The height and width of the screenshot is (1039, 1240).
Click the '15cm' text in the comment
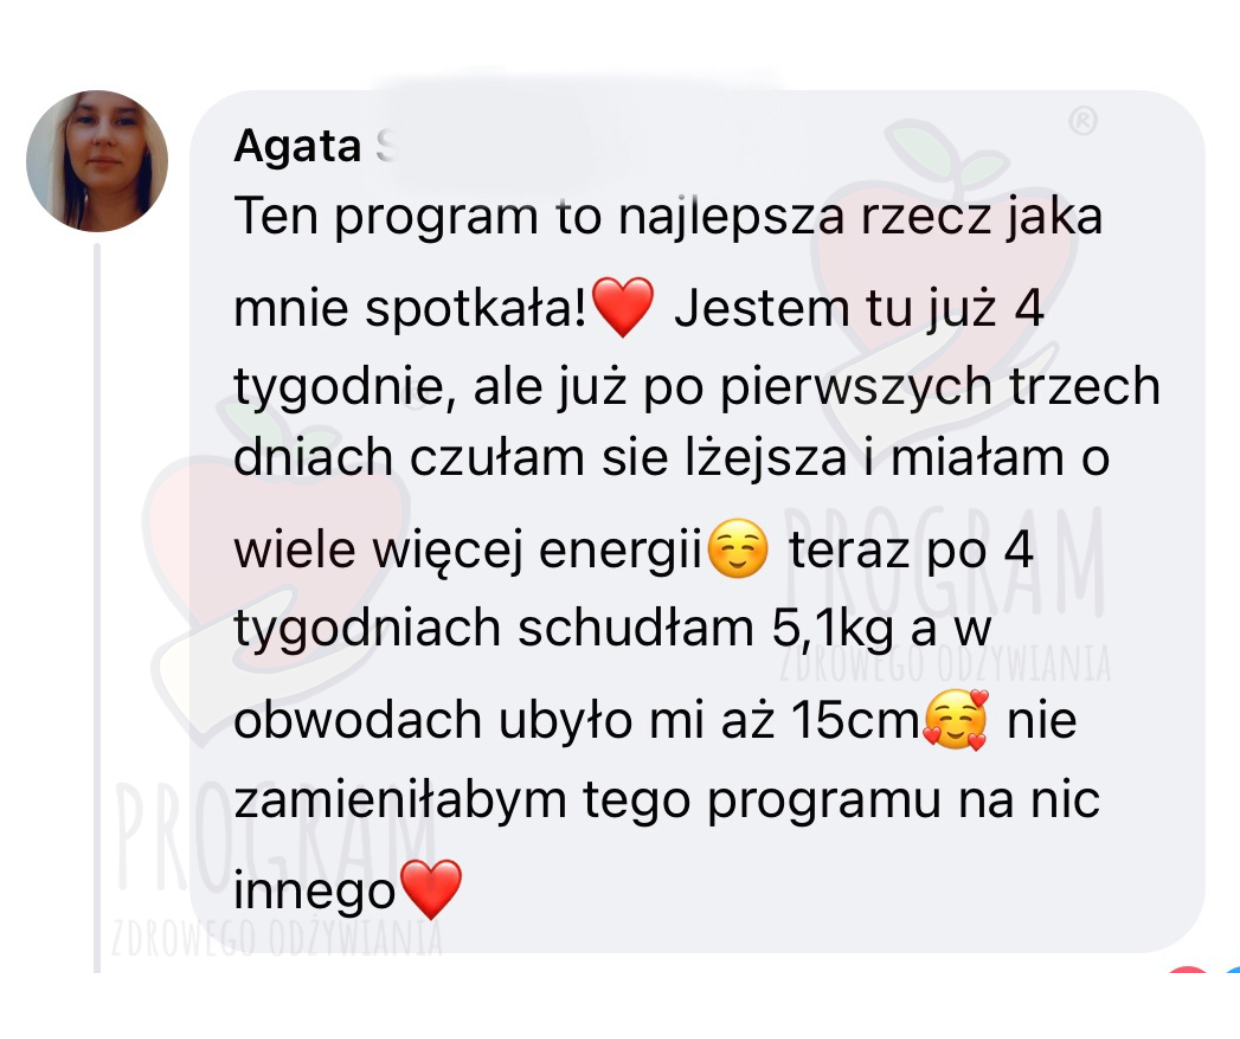(x=856, y=719)
